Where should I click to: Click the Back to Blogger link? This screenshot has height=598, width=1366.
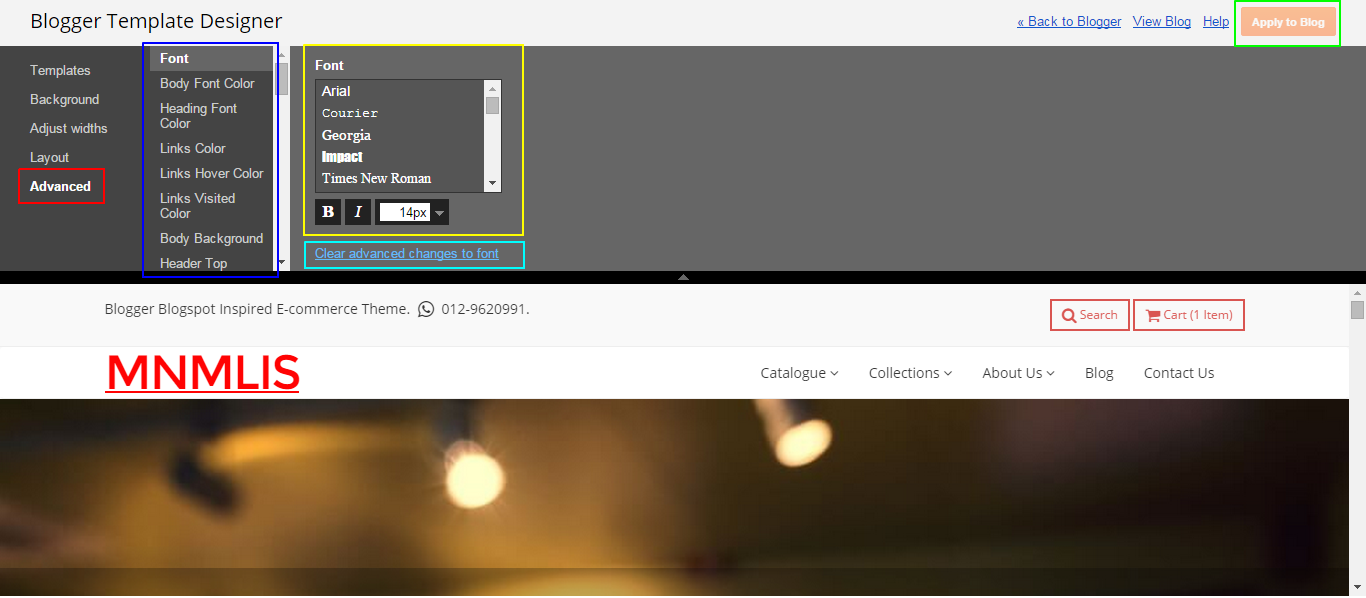(x=1069, y=21)
